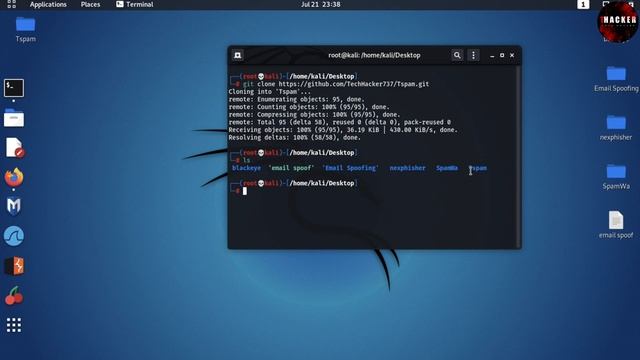Open Burp Suite dock icon

14,266
